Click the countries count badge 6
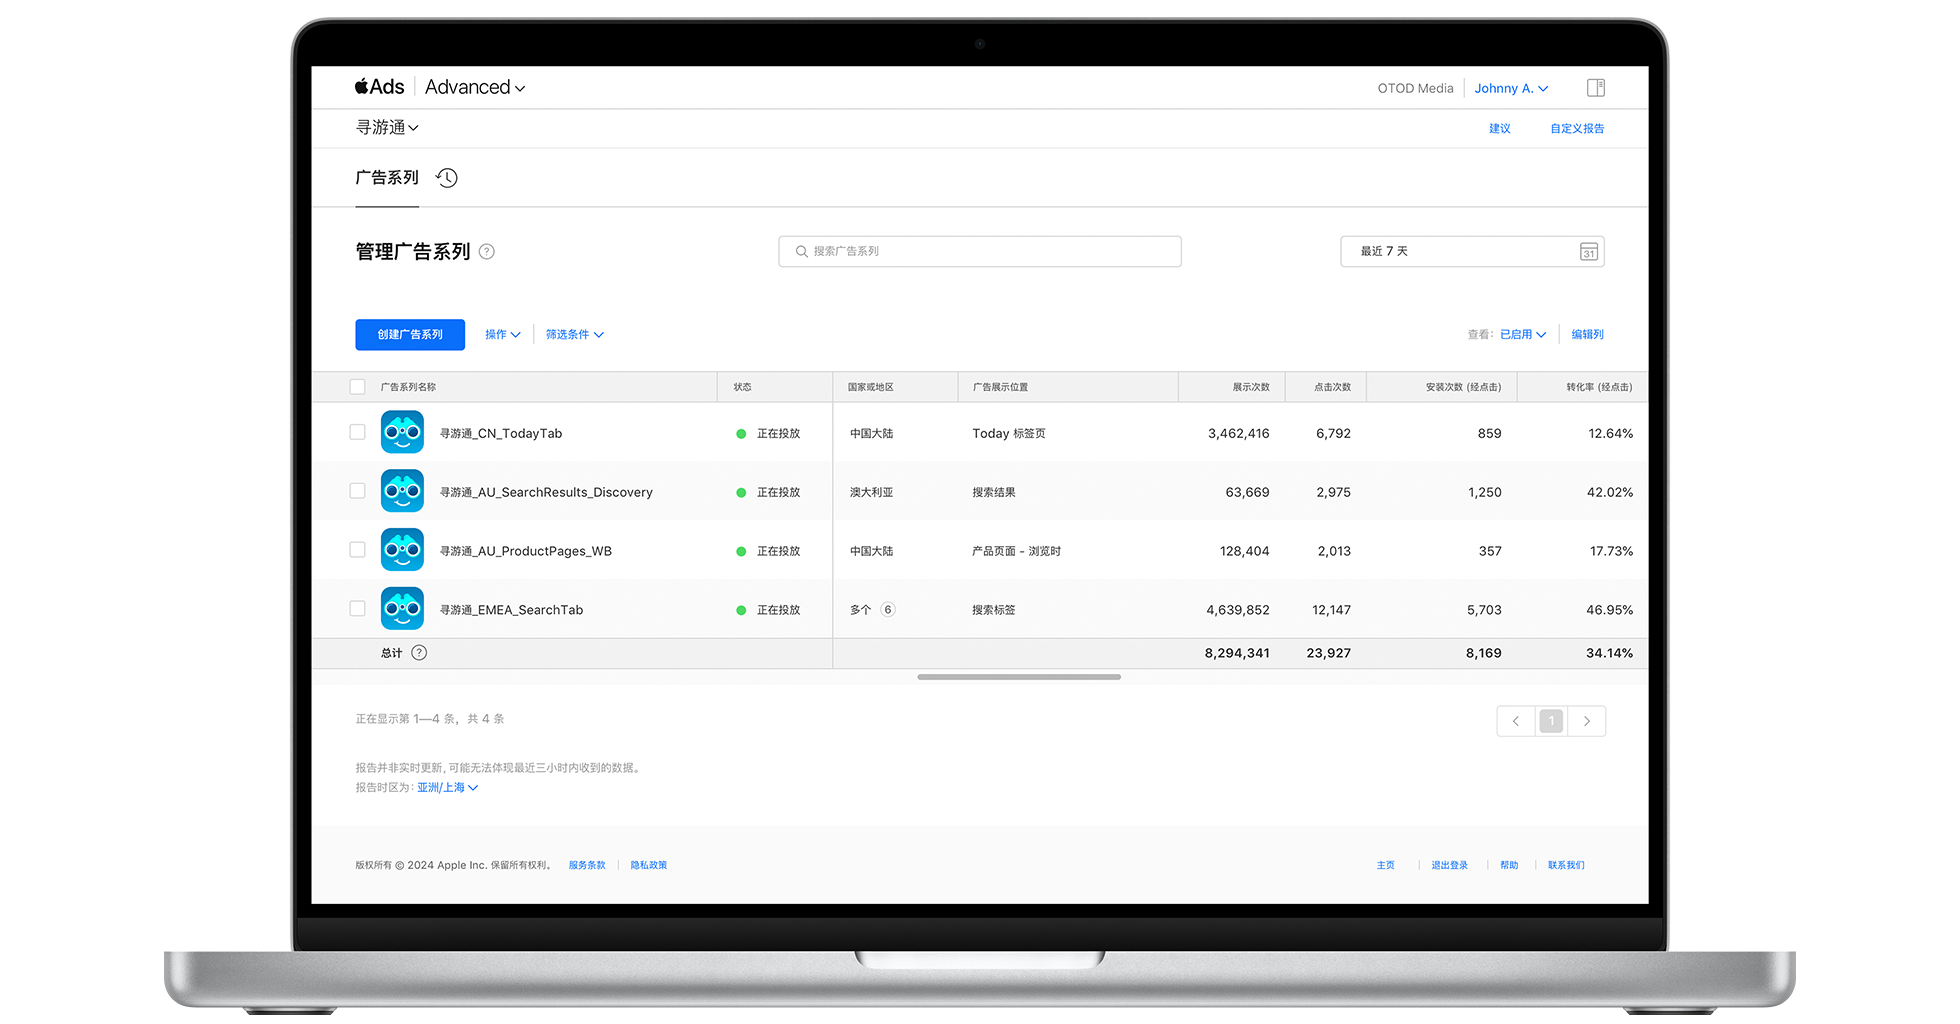1960x1024 pixels. 888,610
